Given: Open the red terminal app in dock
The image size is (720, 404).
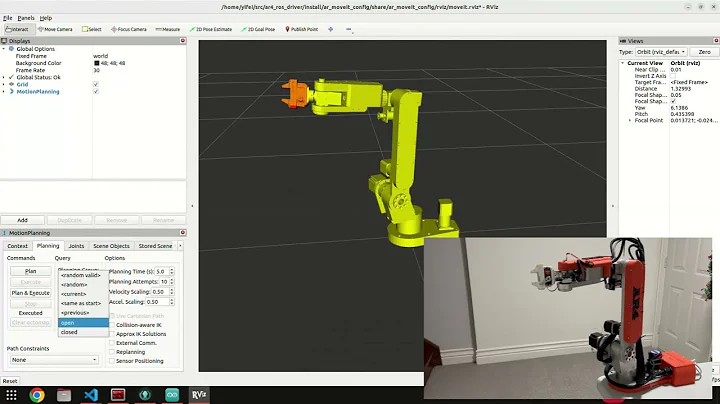Looking at the screenshot, I should coord(118,395).
